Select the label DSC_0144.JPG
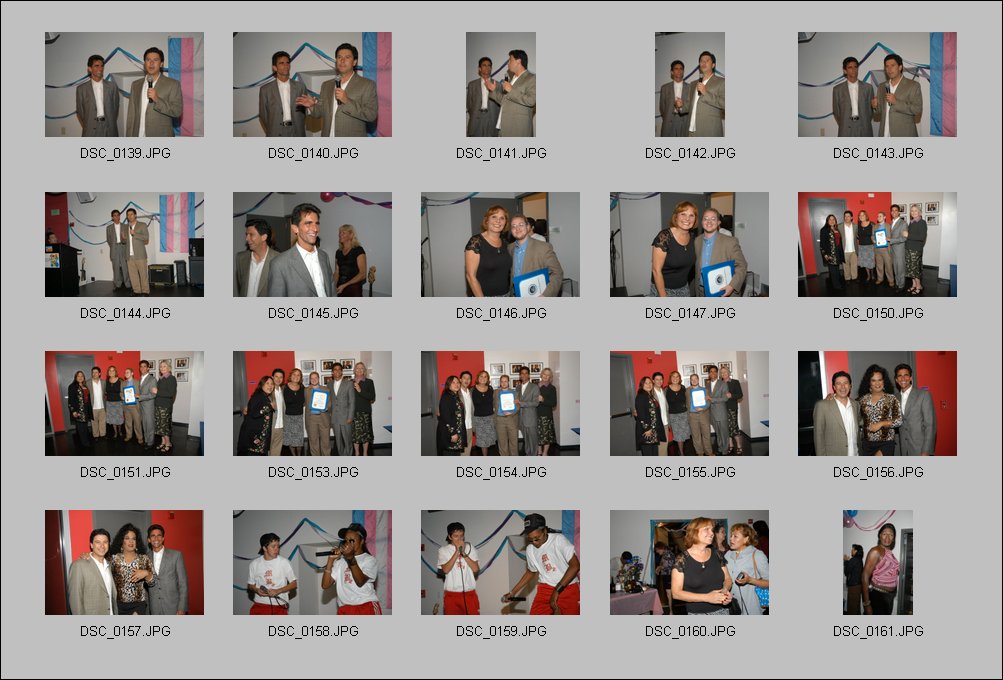The height and width of the screenshot is (680, 1003). pos(125,313)
